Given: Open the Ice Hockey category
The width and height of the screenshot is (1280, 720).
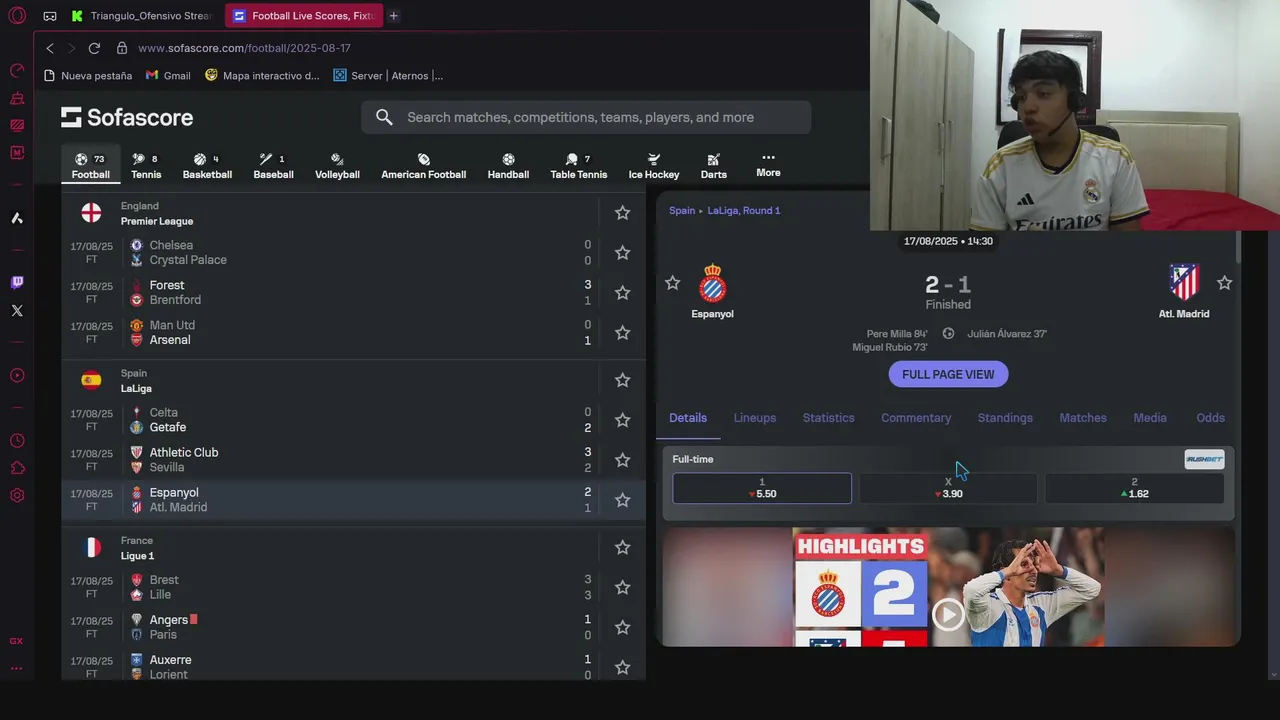Looking at the screenshot, I should coord(654,166).
